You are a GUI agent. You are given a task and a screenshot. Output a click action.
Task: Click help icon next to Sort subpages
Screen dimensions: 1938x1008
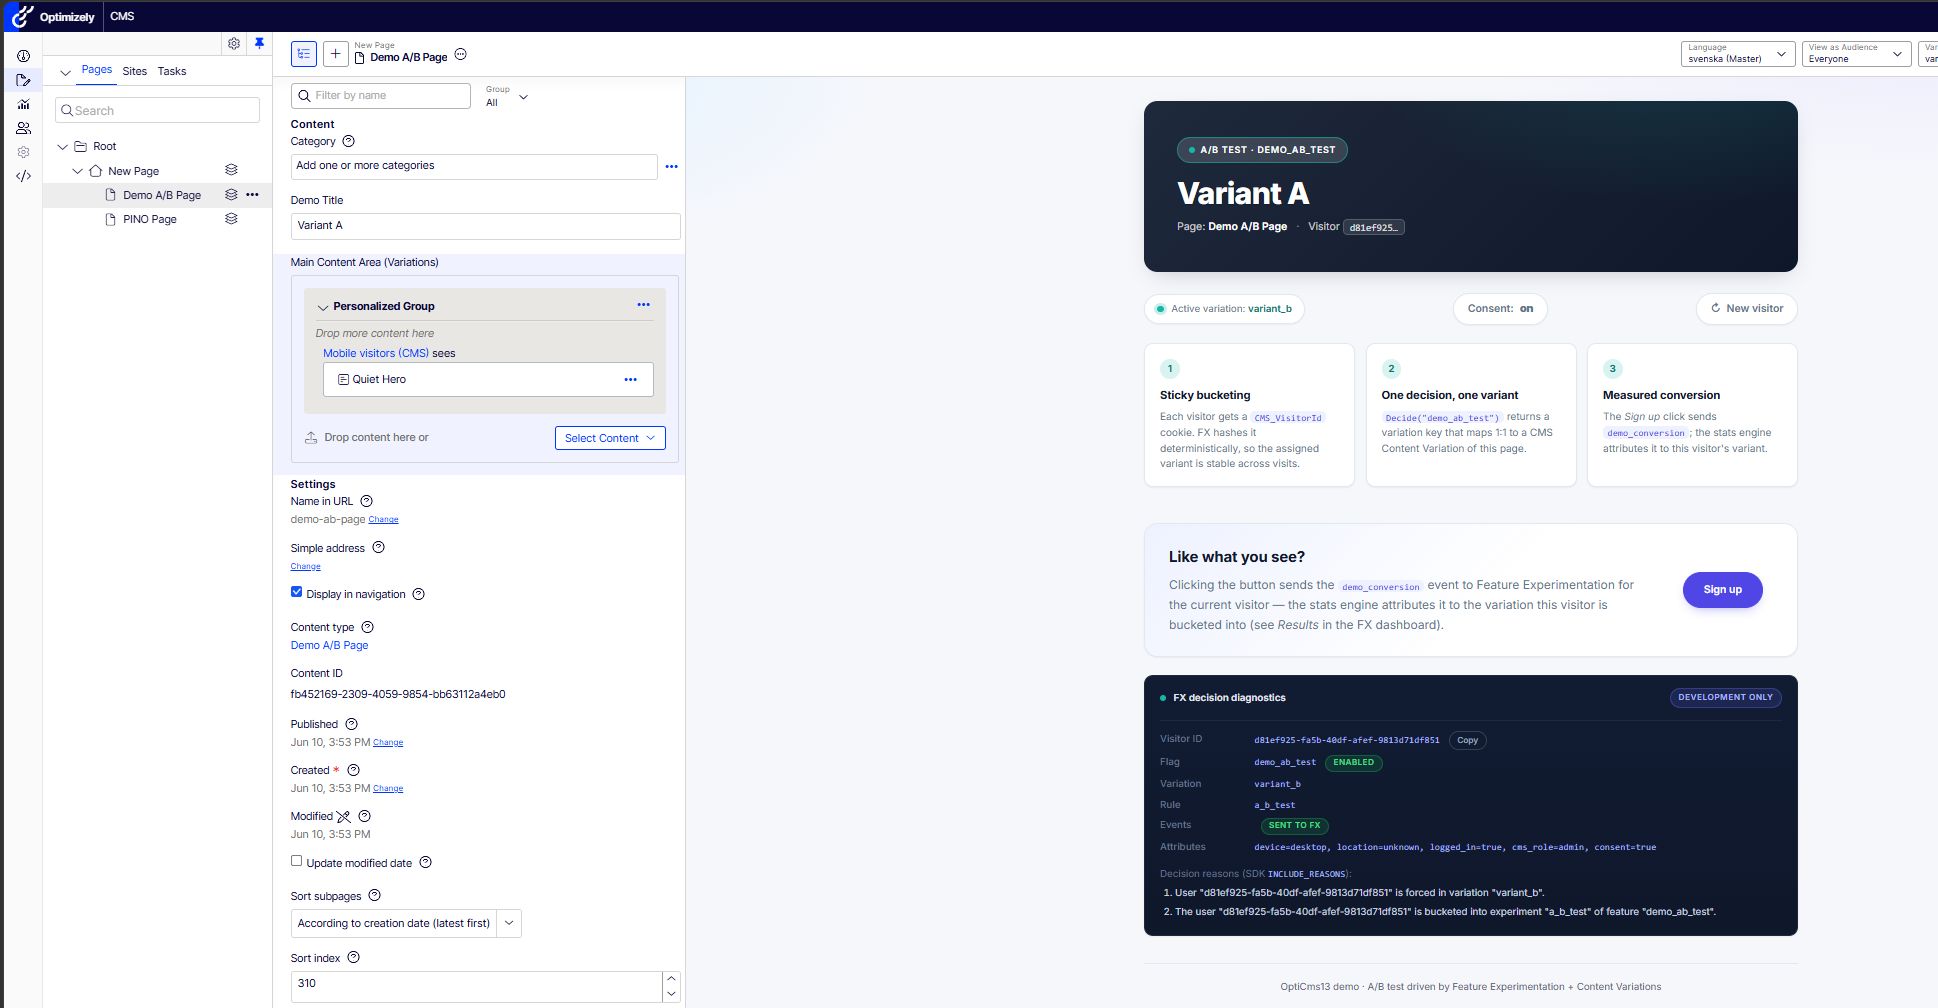(x=375, y=896)
